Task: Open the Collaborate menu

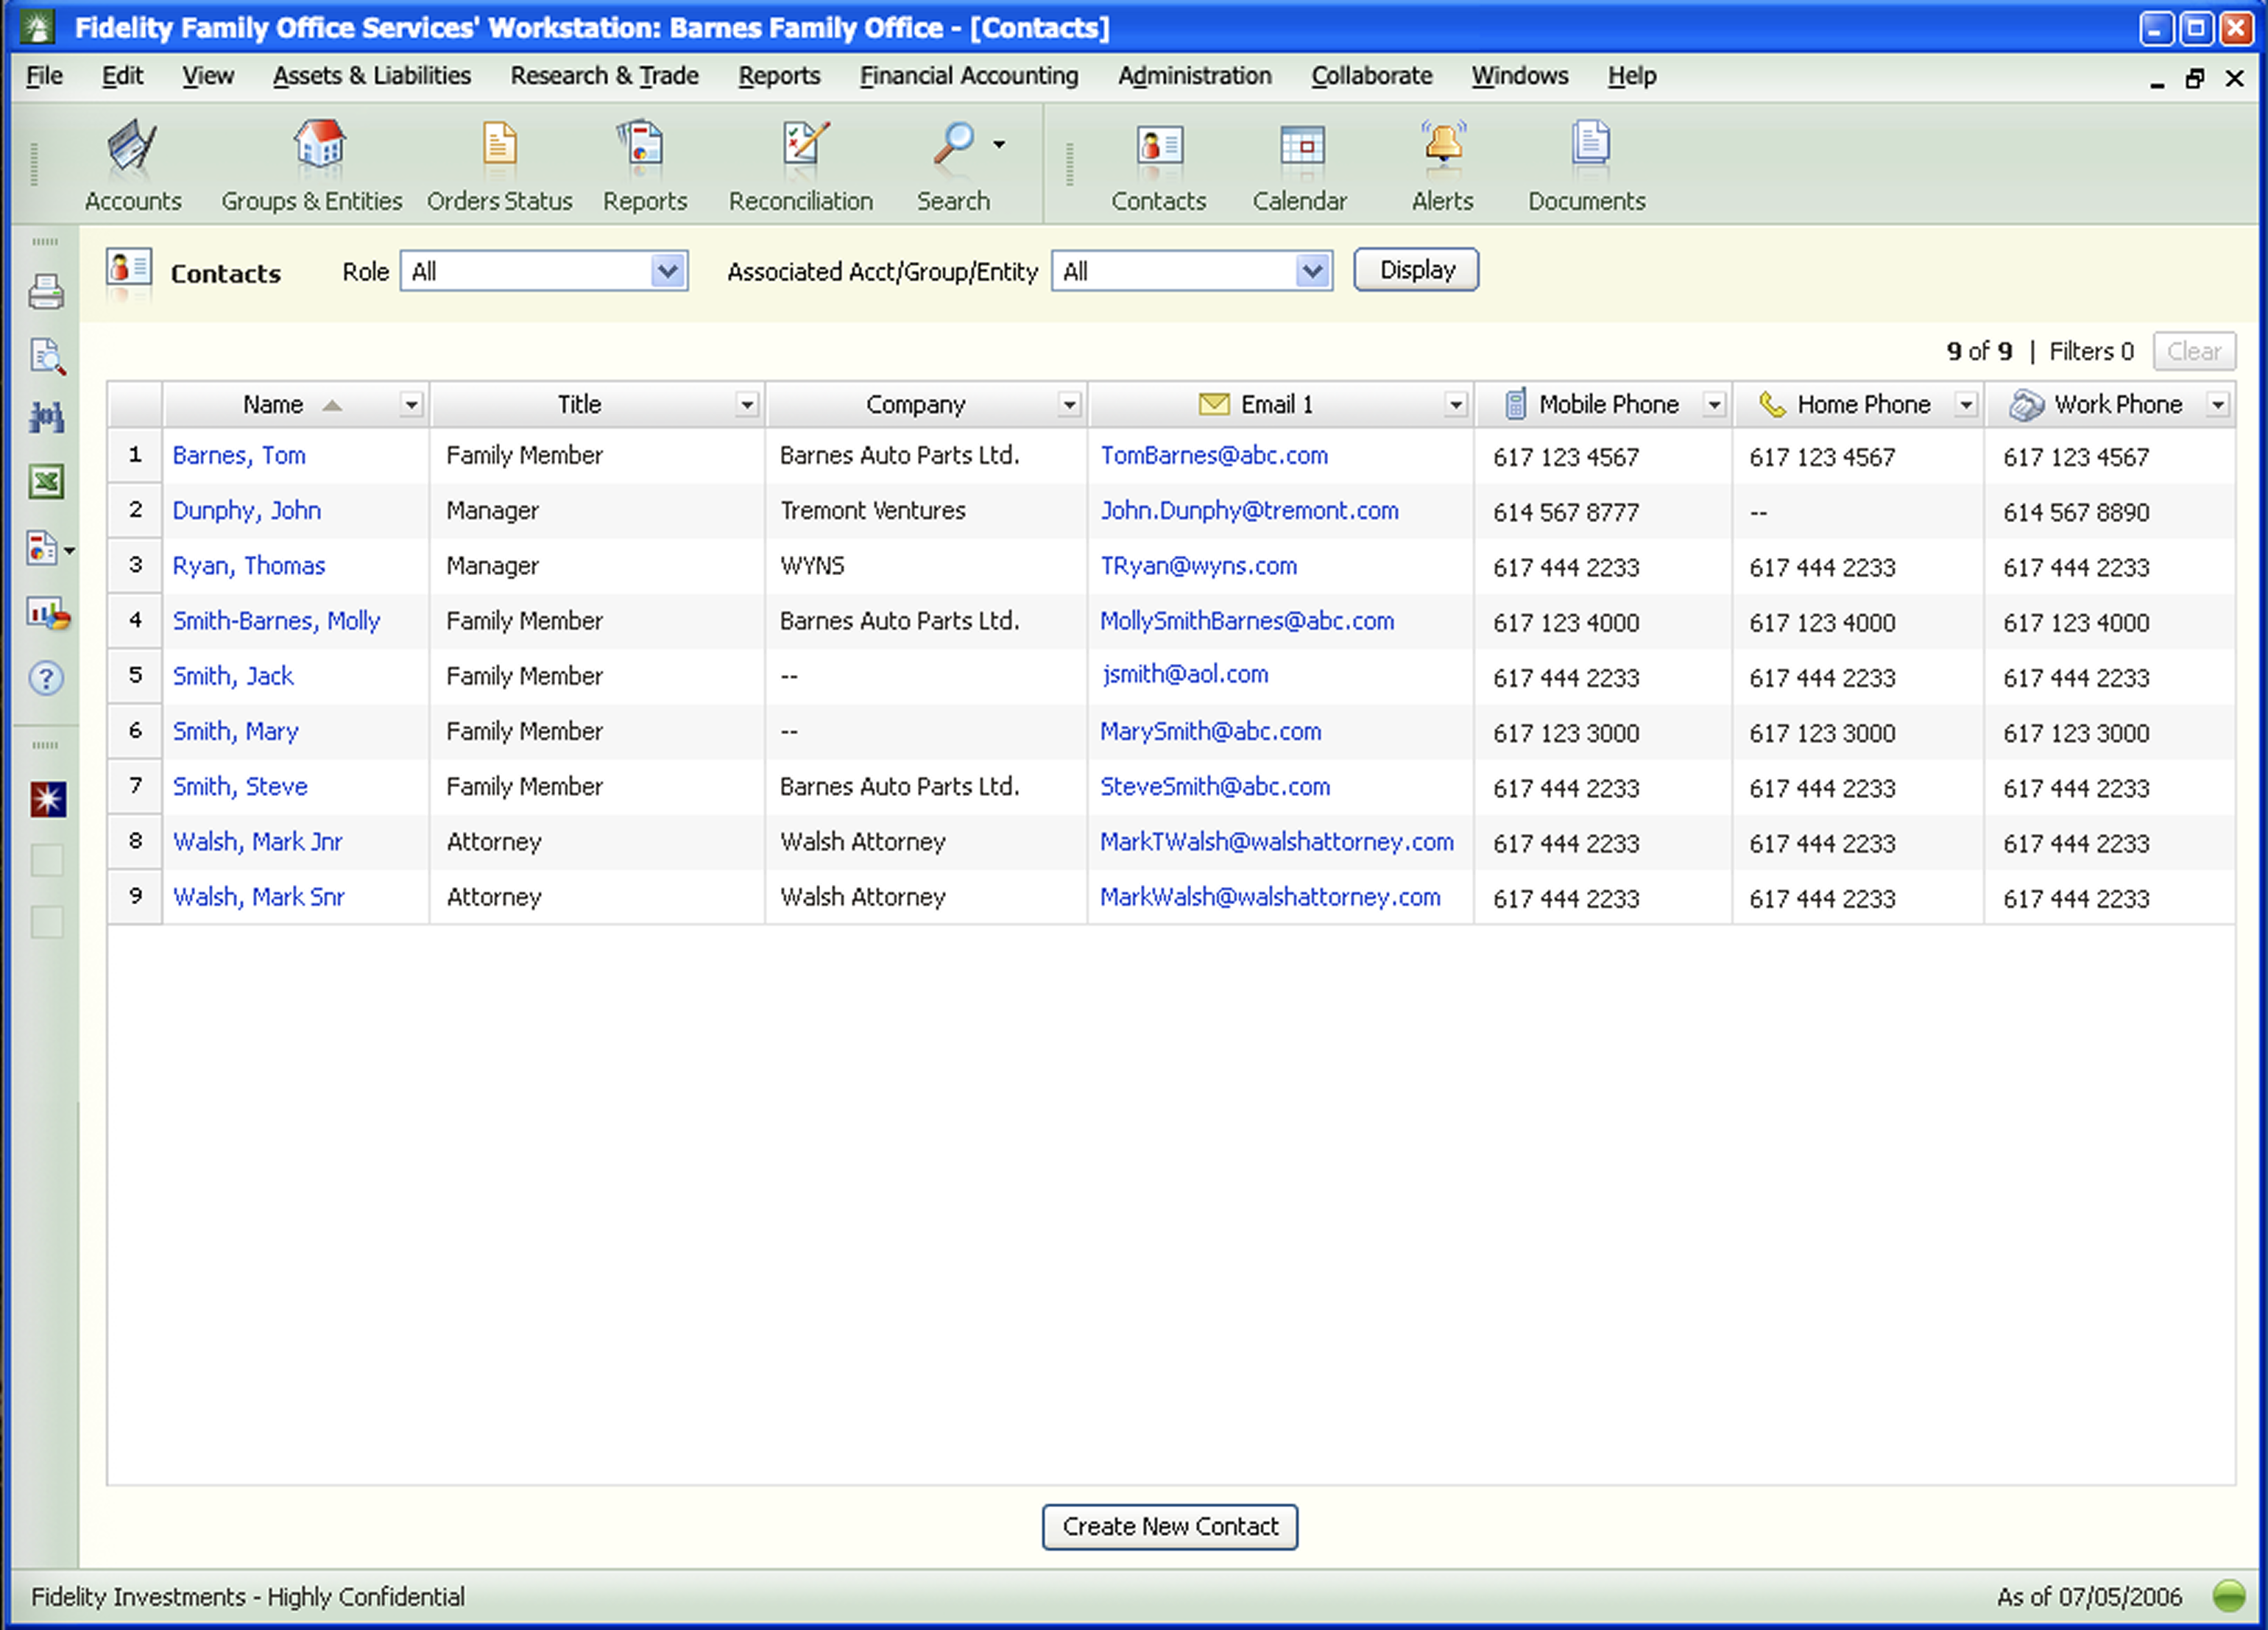Action: tap(1371, 76)
